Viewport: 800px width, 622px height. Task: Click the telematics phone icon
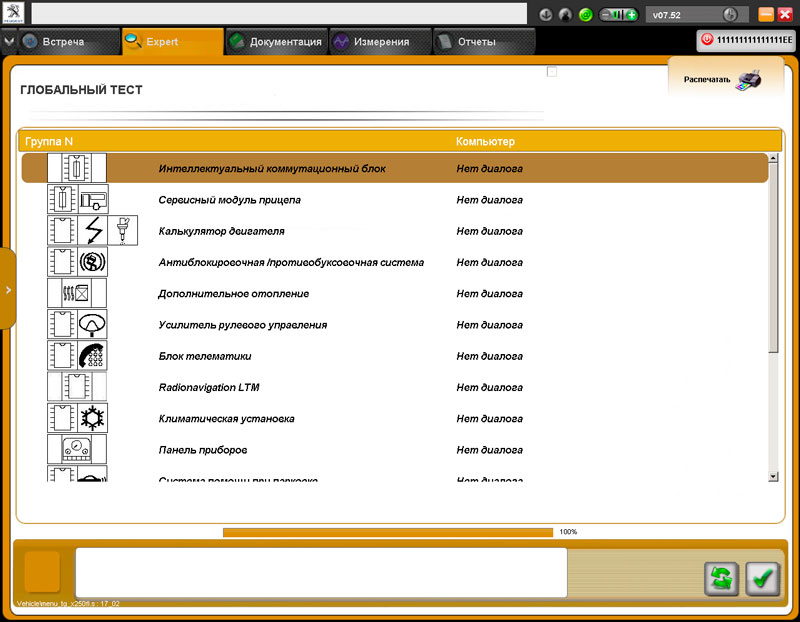click(x=92, y=355)
